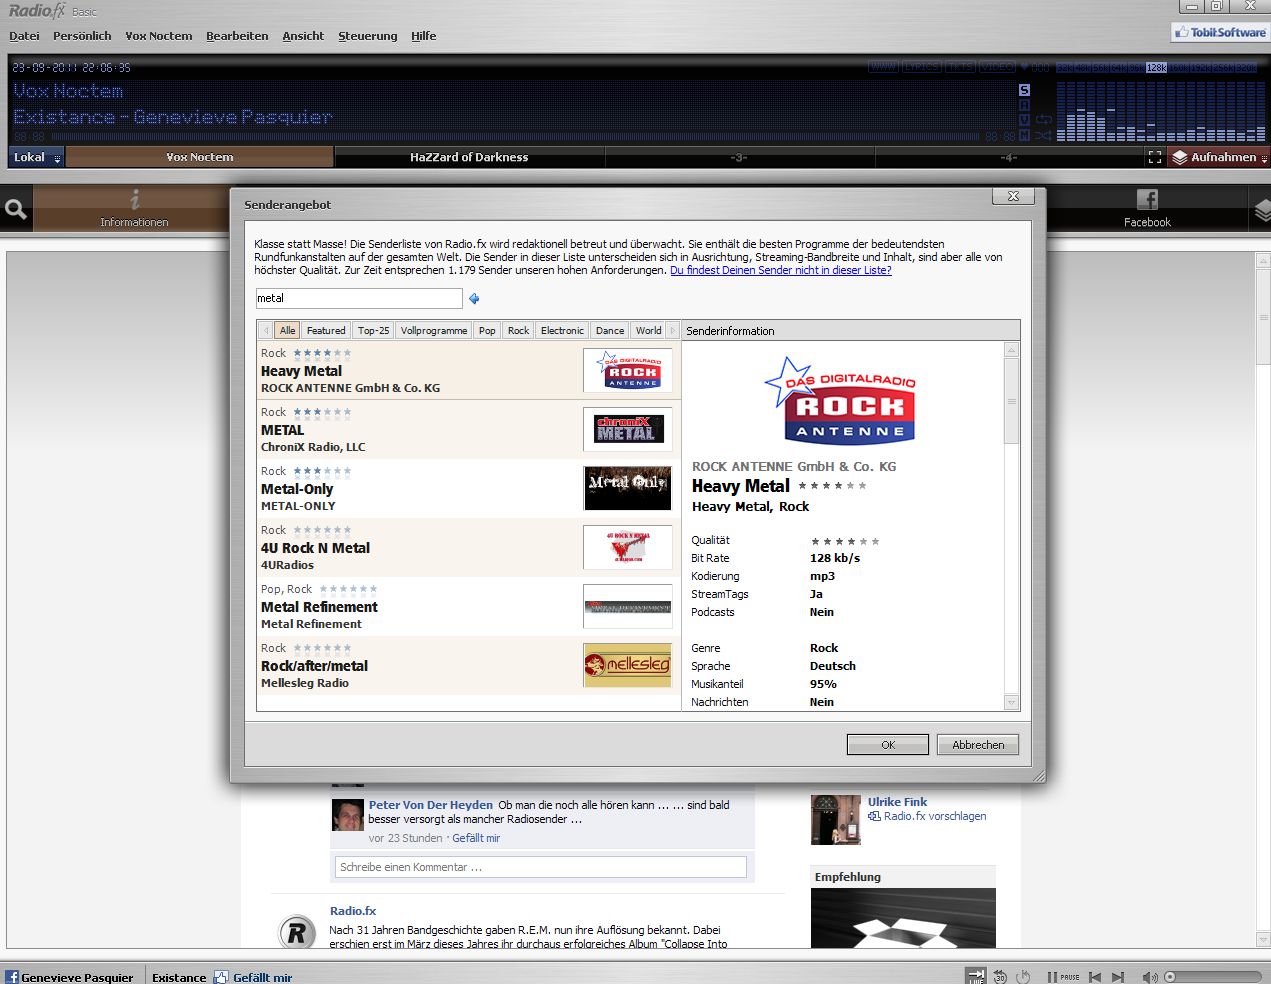Screen dimensions: 1271x984
Task: Switch to the Top-25 station tab
Action: tap(374, 330)
